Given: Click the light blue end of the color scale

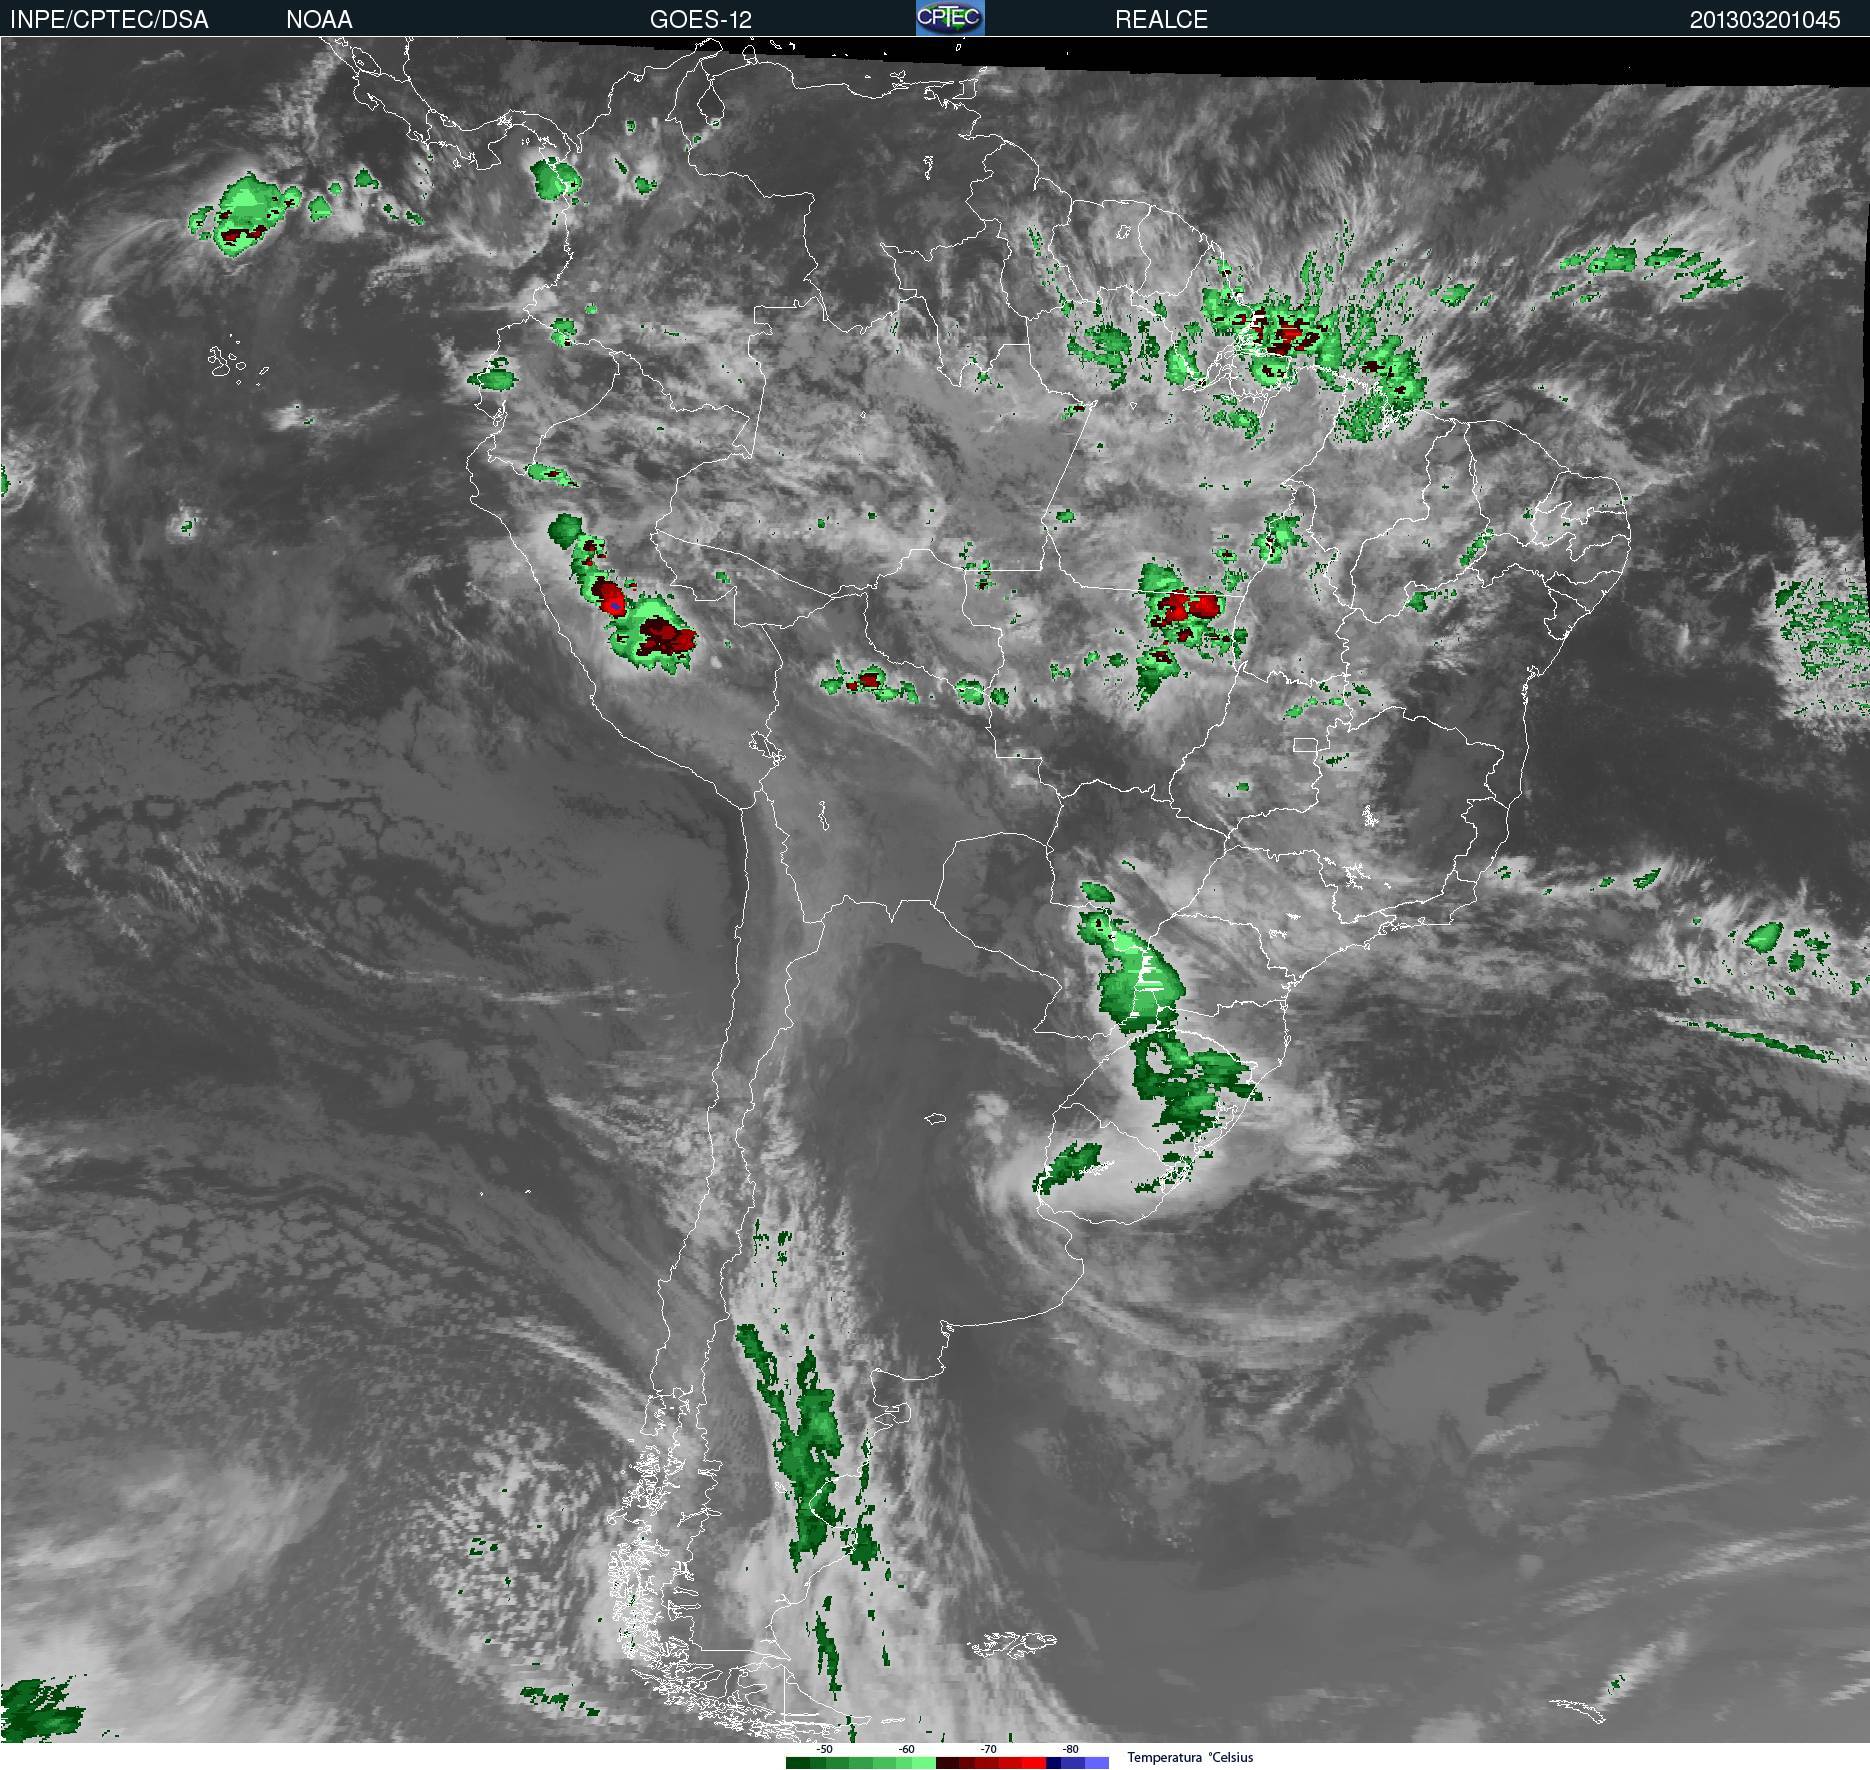Looking at the screenshot, I should pyautogui.click(x=1097, y=1762).
